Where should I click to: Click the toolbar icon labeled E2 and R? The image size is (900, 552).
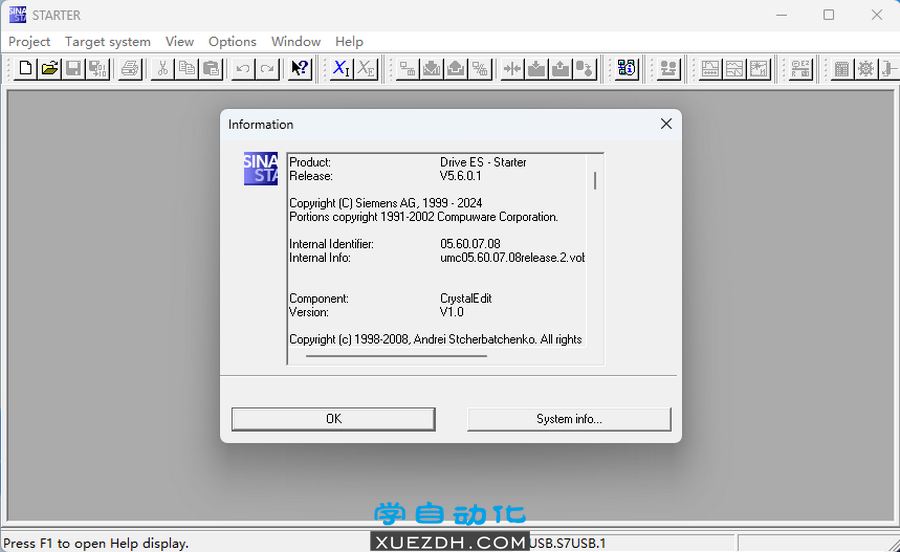tap(801, 69)
